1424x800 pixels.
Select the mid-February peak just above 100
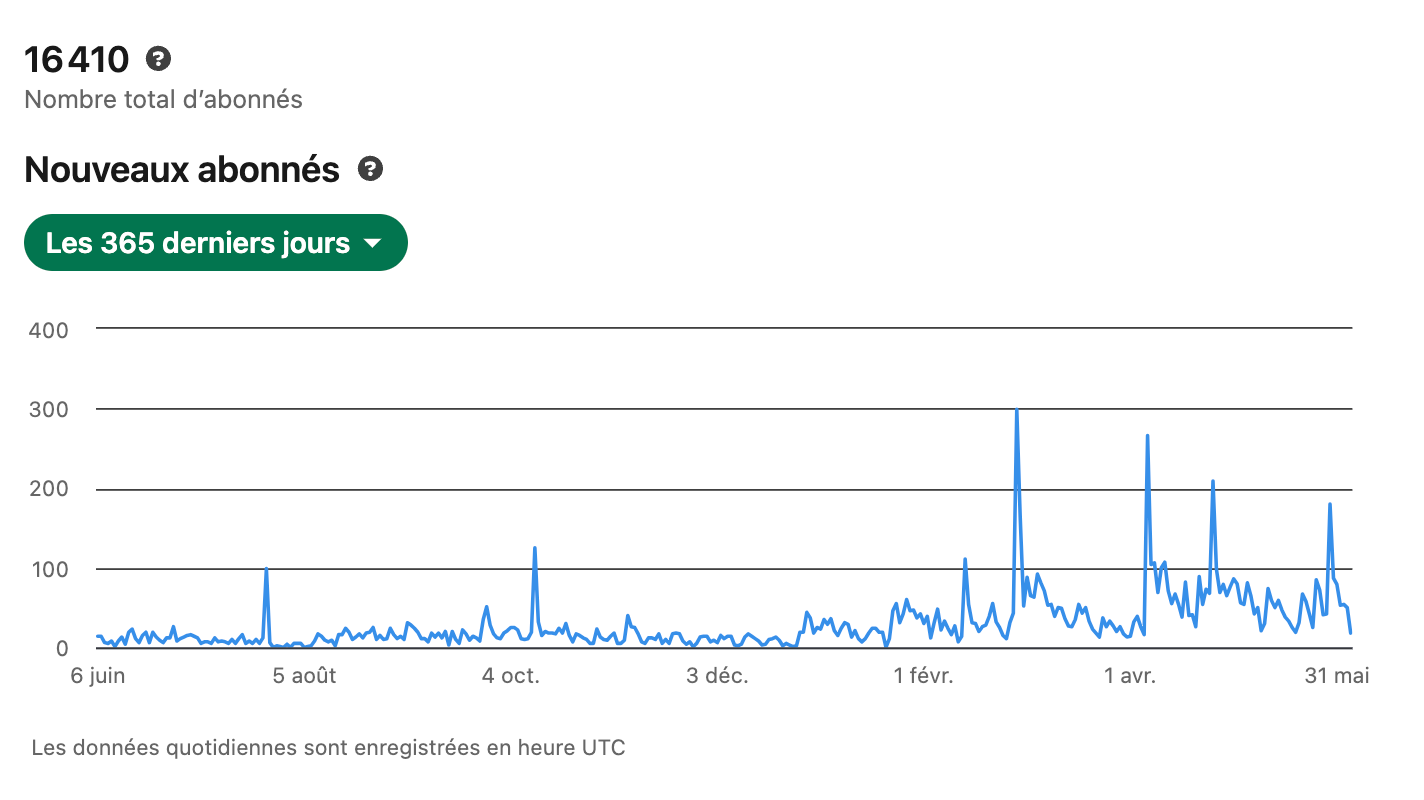(965, 560)
